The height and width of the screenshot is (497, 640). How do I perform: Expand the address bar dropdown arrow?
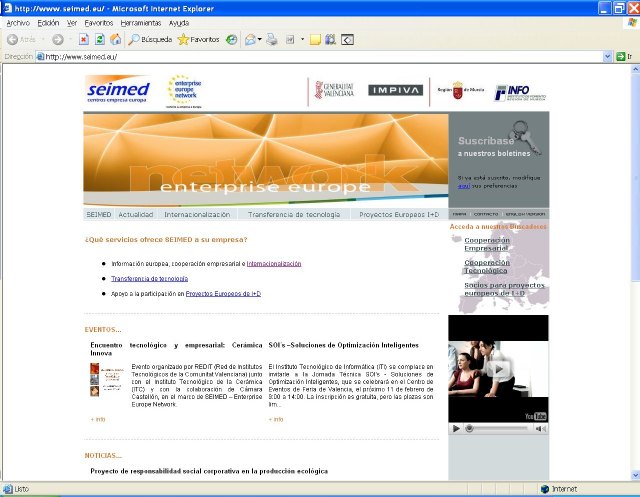point(607,57)
